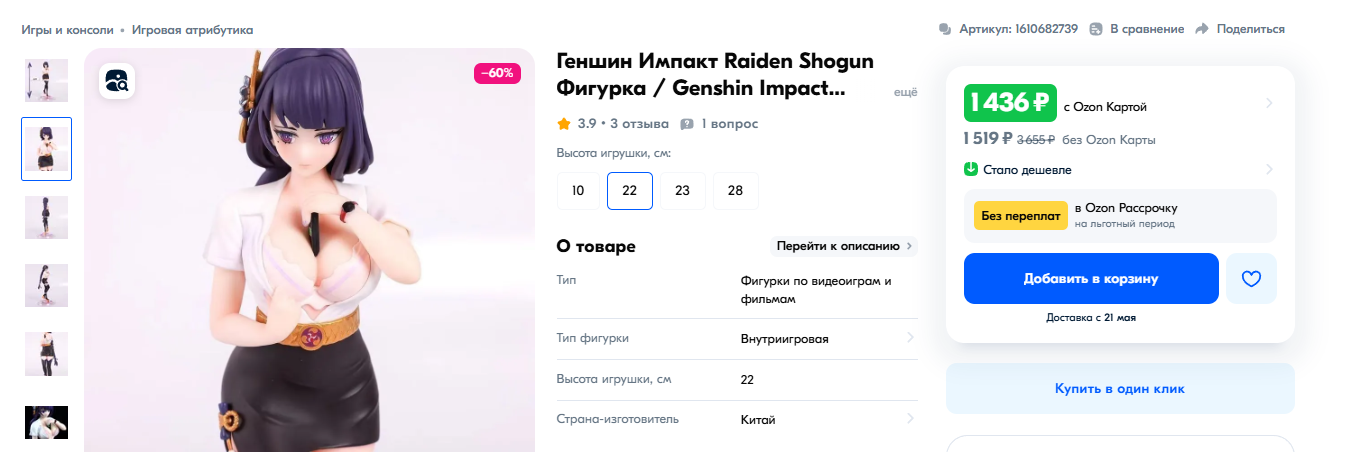This screenshot has height=452, width=1372.
Task: Select first thumbnail with height diagram
Action: [46, 81]
